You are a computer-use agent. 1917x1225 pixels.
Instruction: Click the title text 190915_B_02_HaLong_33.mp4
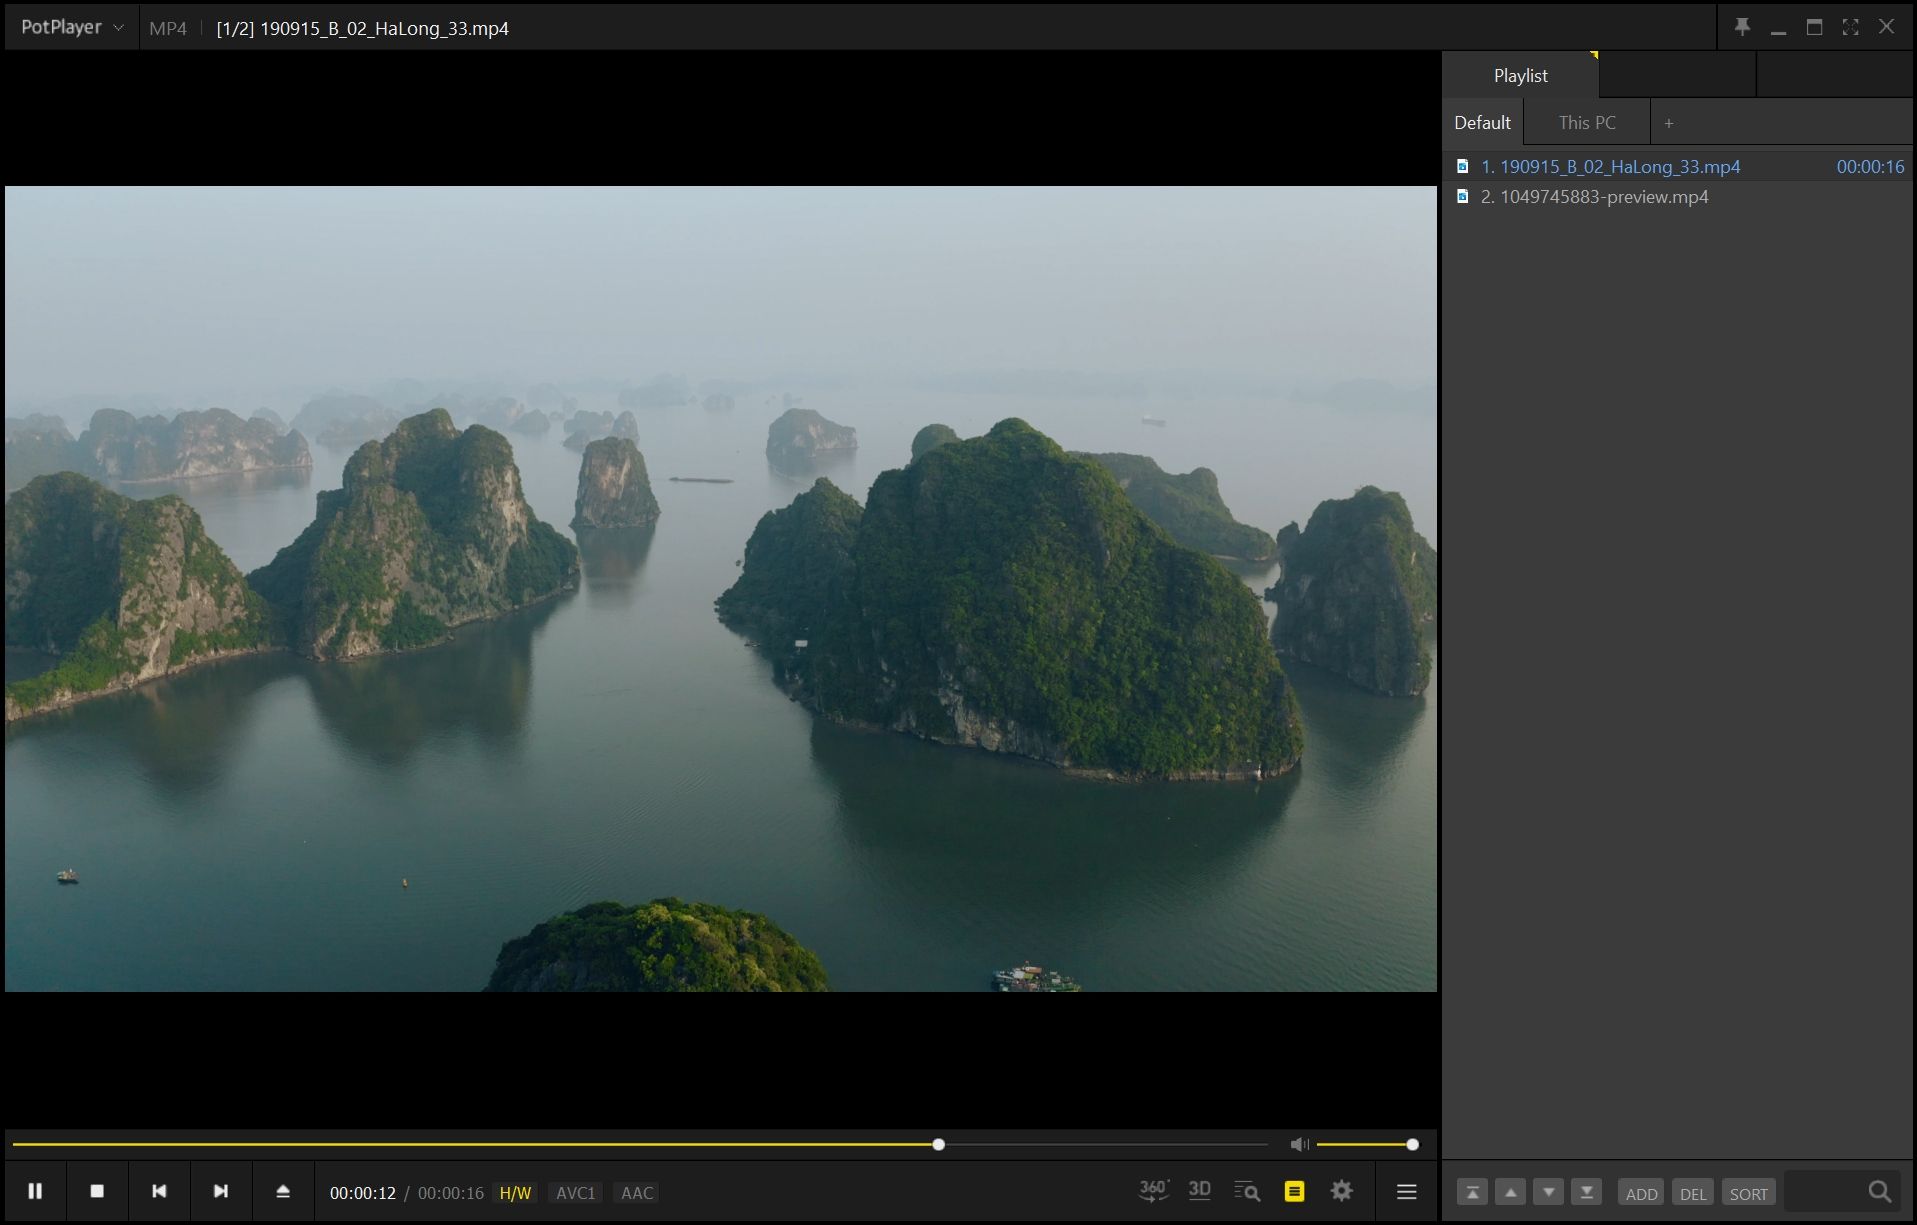tap(385, 29)
